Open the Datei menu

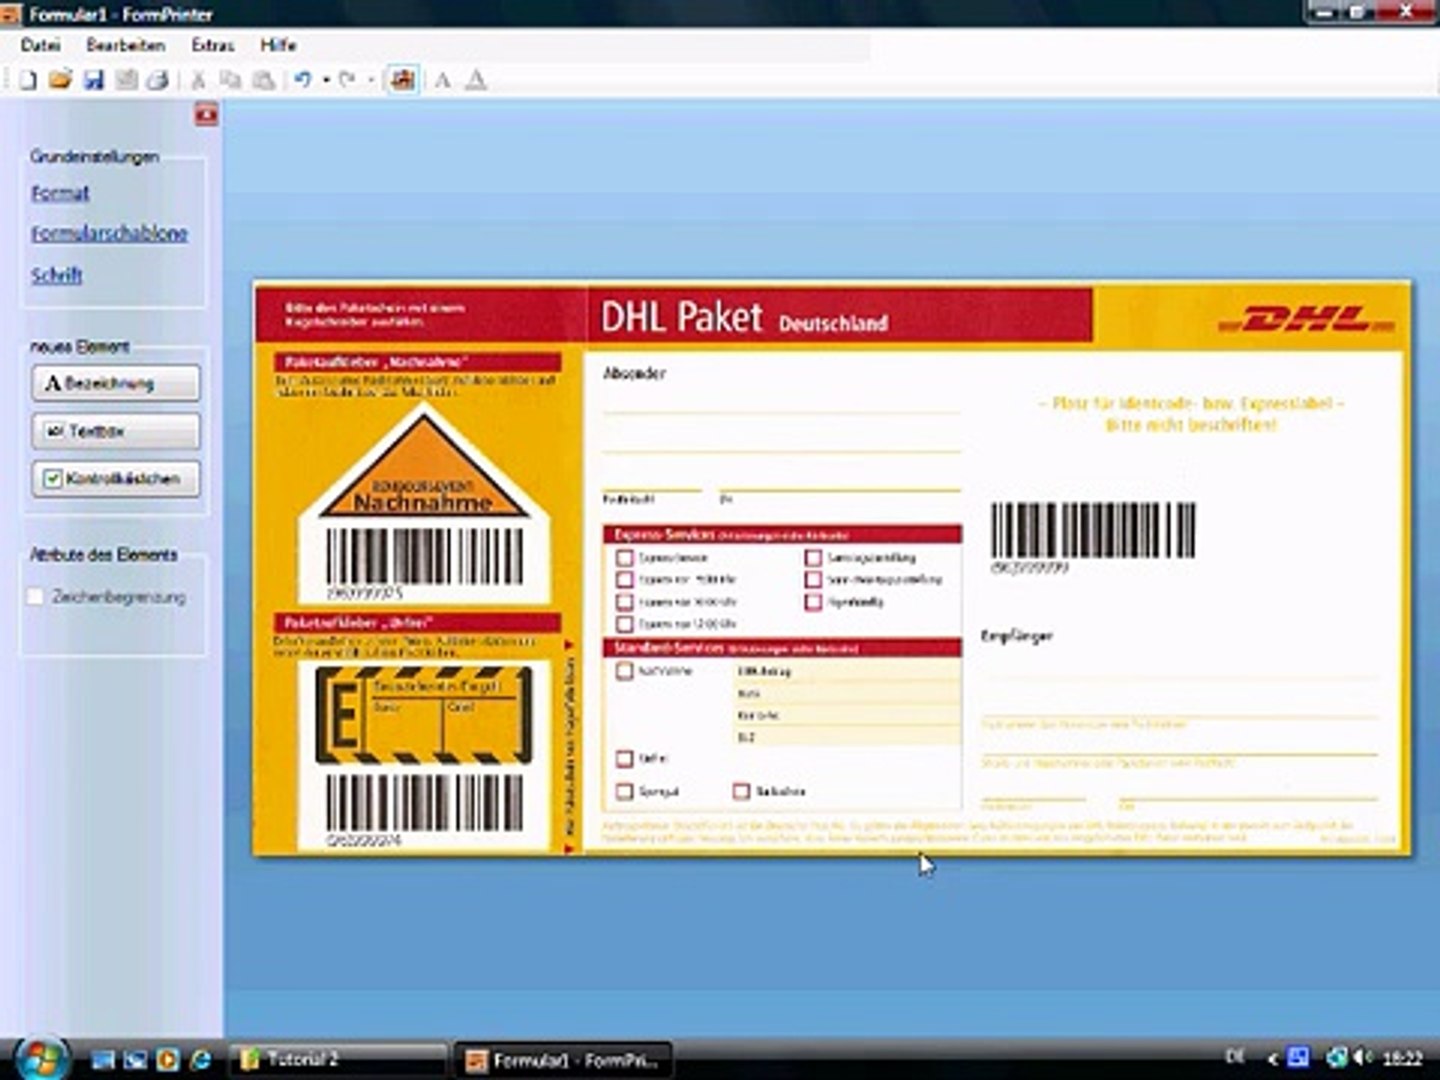pyautogui.click(x=41, y=45)
